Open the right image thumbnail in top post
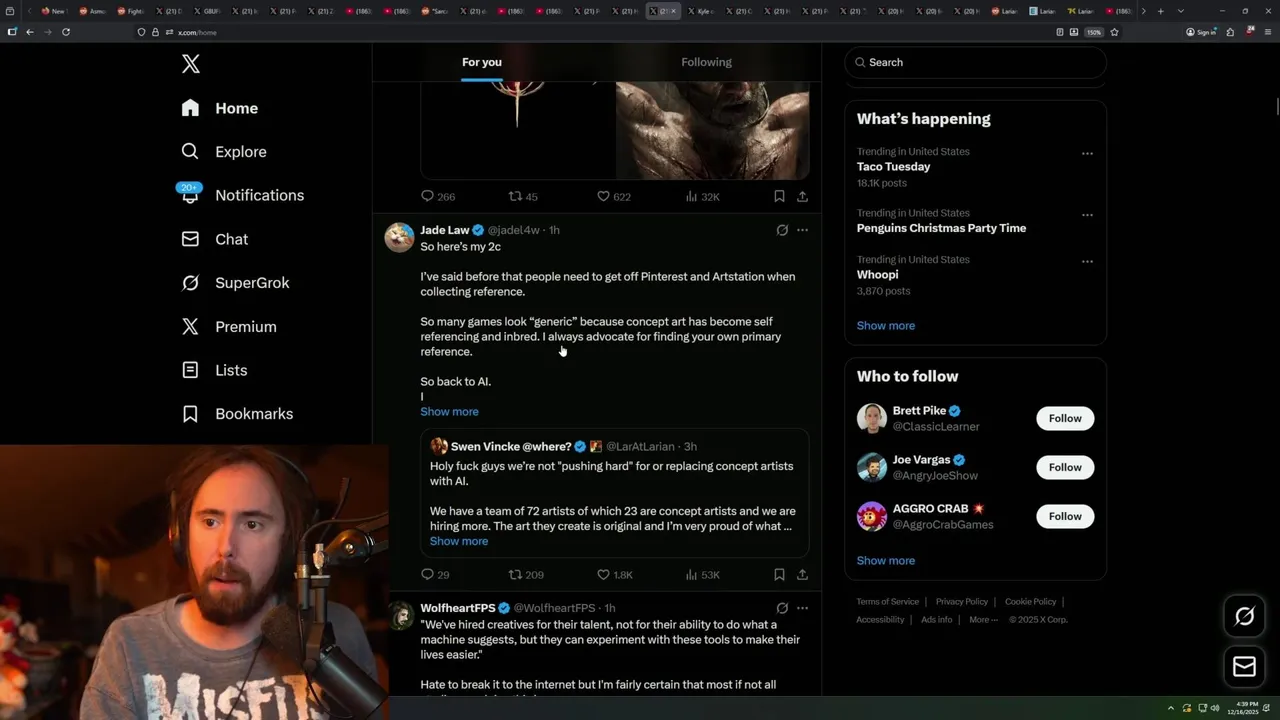 tap(712, 130)
